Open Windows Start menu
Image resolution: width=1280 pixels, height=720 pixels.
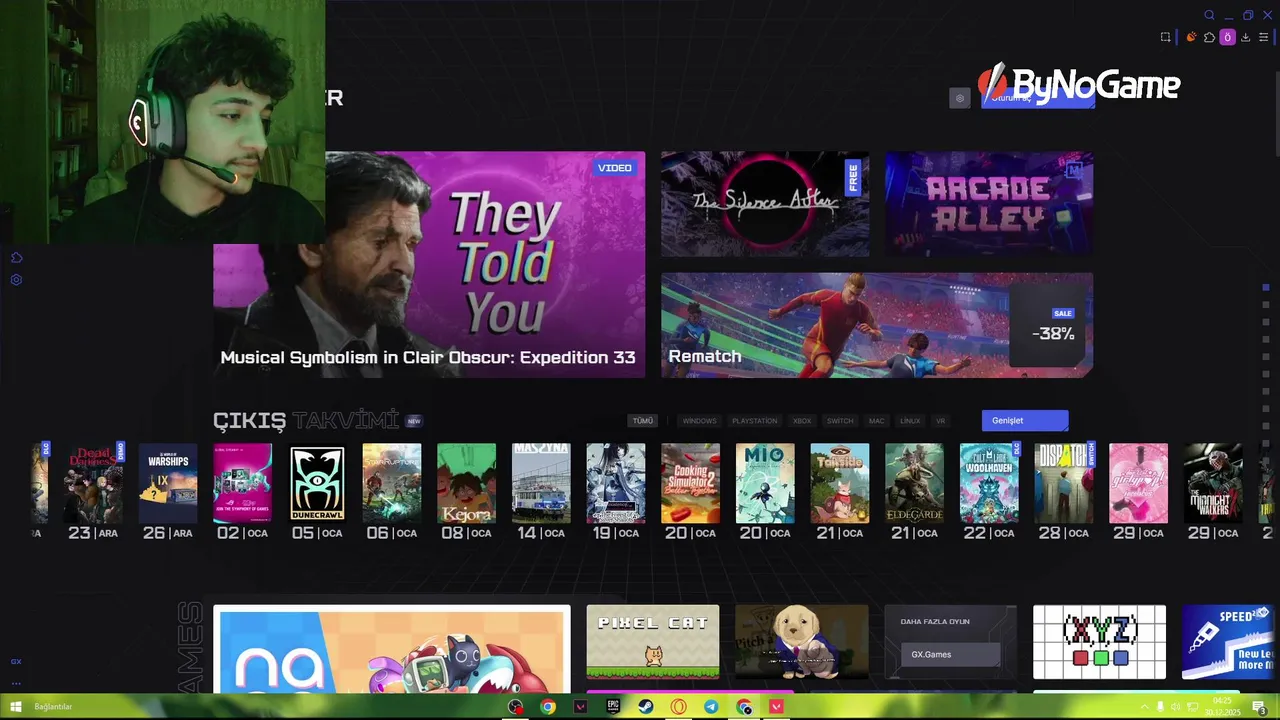pyautogui.click(x=16, y=707)
